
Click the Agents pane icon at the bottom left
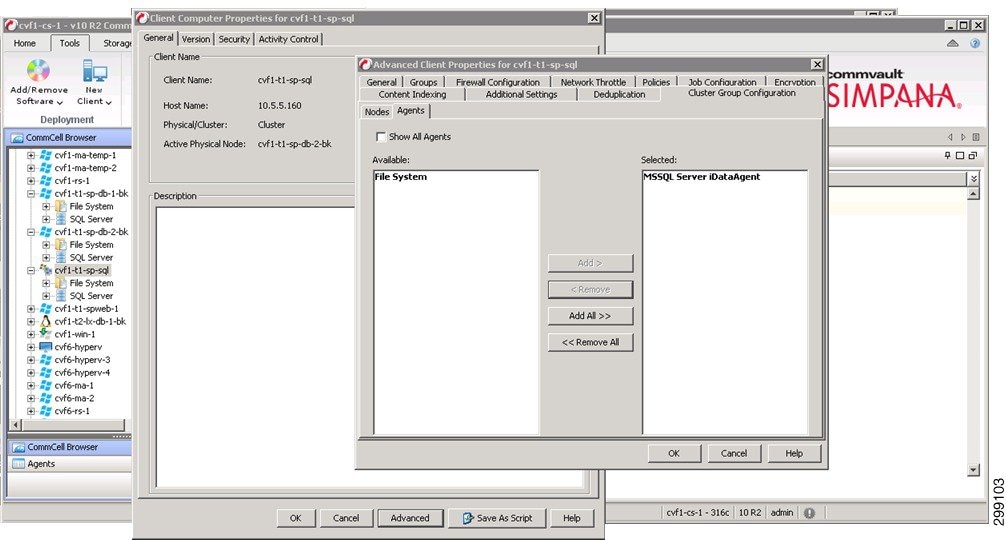[x=19, y=464]
